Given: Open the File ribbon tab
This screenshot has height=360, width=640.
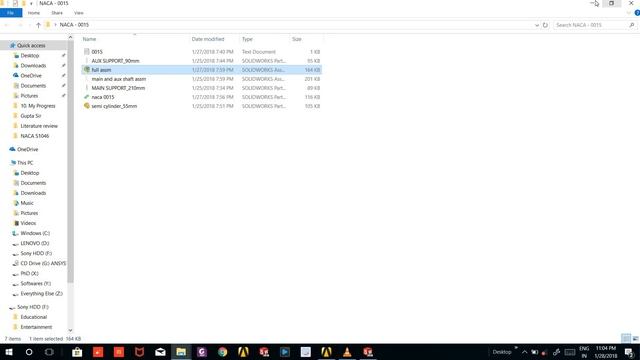Looking at the screenshot, I should tap(11, 13).
